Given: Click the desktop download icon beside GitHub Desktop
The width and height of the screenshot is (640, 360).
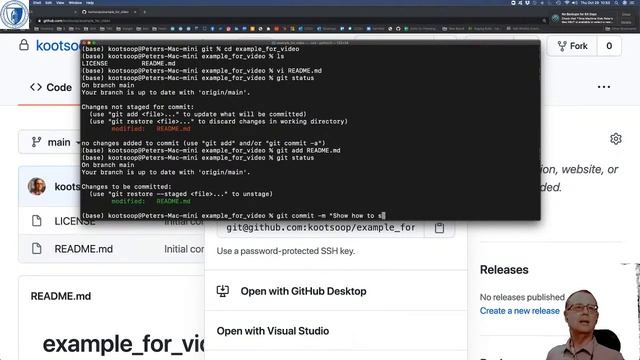Looking at the screenshot, I should (x=223, y=291).
